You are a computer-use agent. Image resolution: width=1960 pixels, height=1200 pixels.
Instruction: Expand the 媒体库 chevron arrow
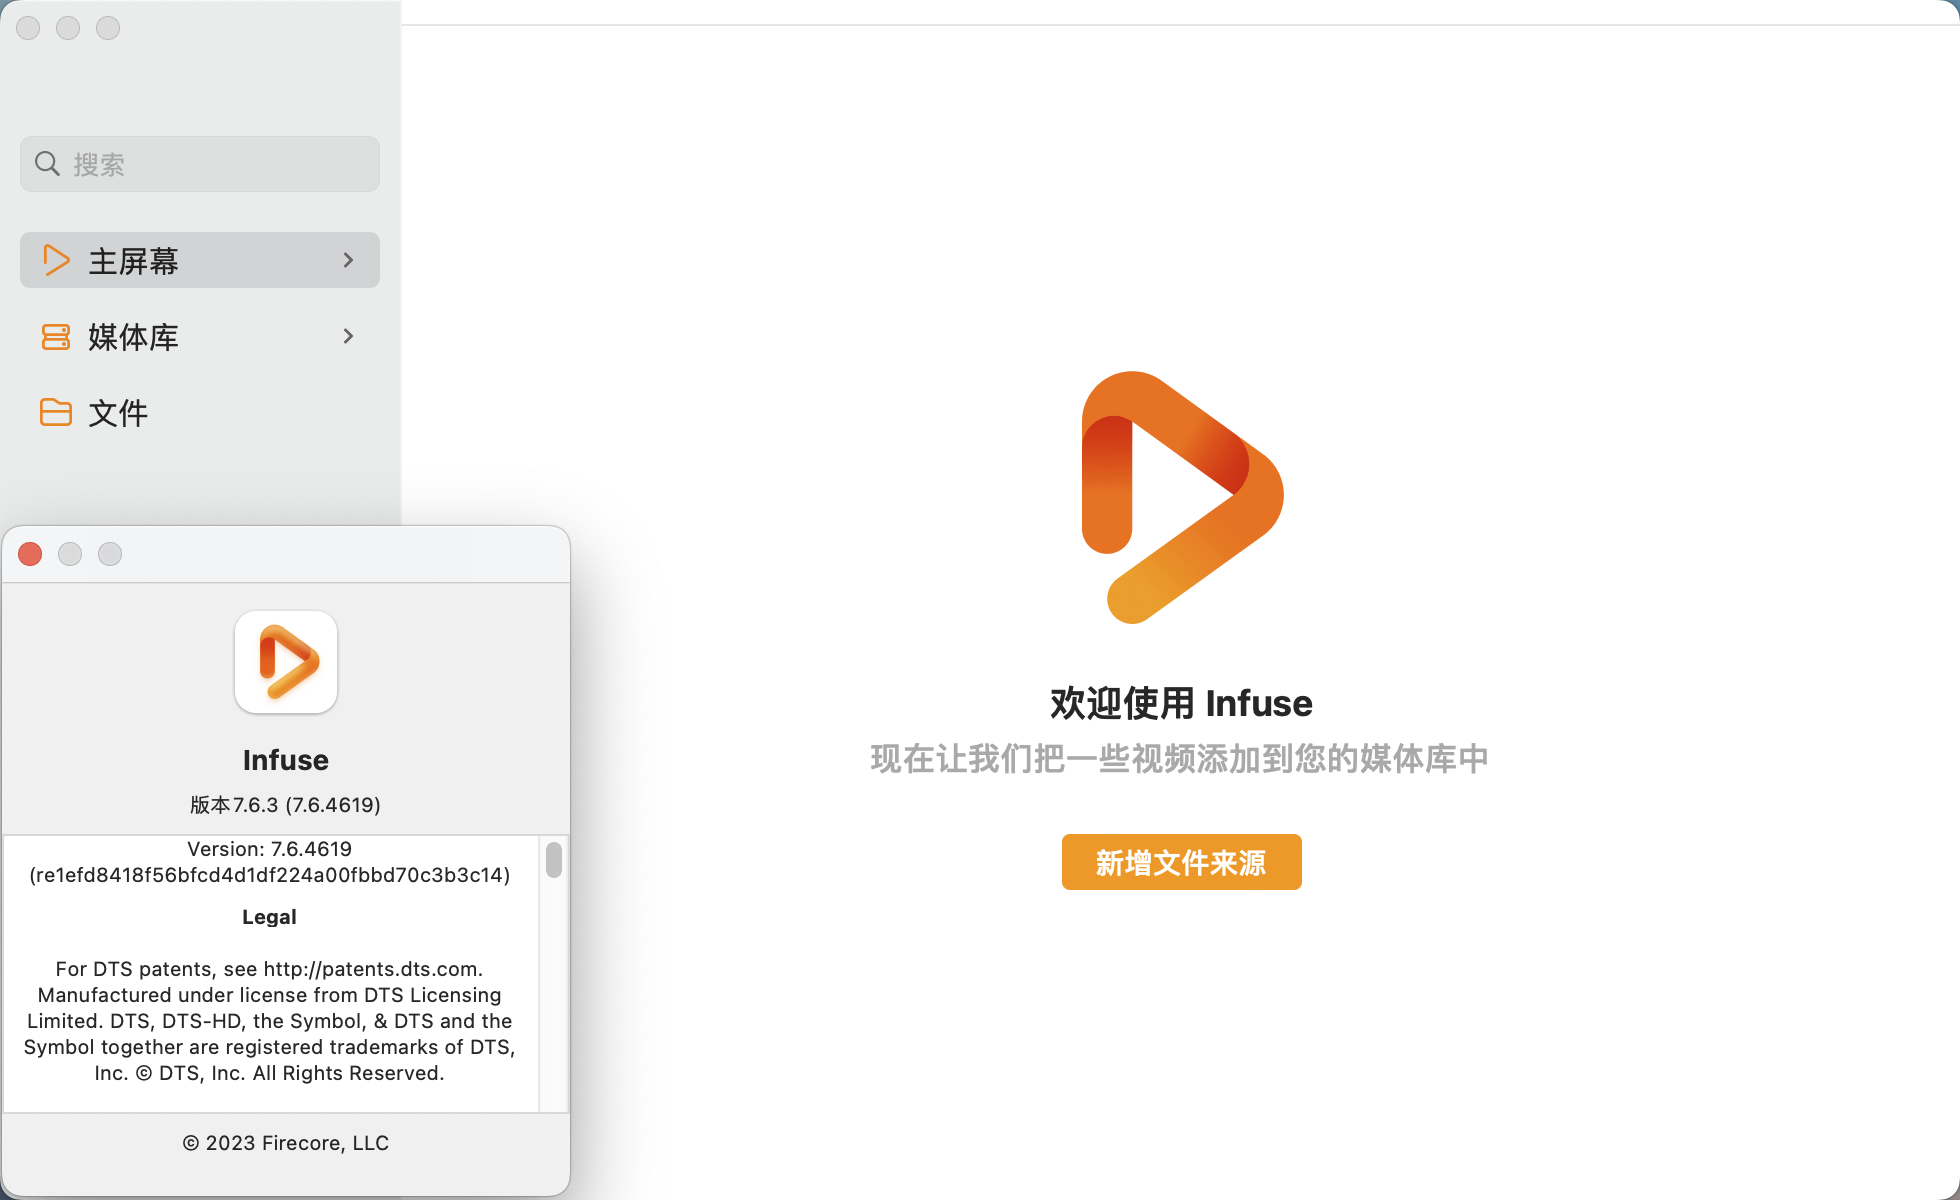tap(348, 336)
